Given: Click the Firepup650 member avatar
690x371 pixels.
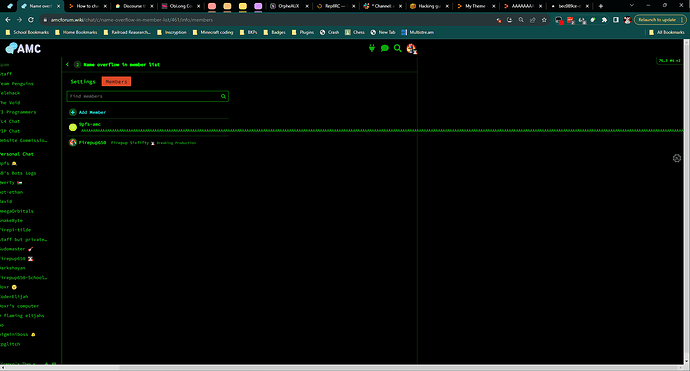Looking at the screenshot, I should [73, 142].
